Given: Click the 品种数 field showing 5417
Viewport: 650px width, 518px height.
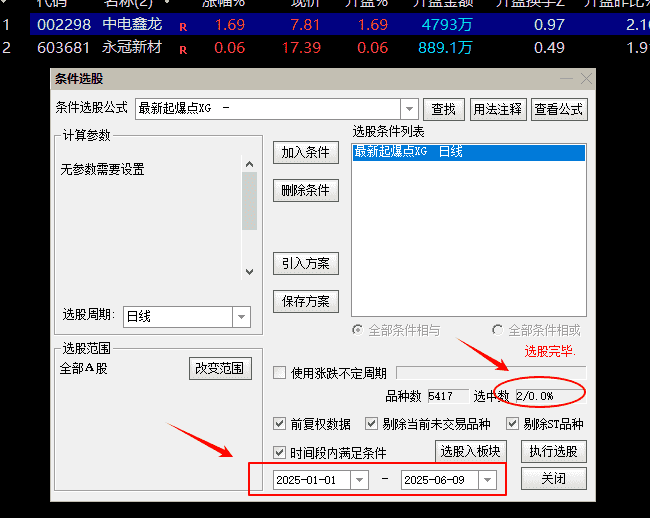Looking at the screenshot, I should [448, 396].
